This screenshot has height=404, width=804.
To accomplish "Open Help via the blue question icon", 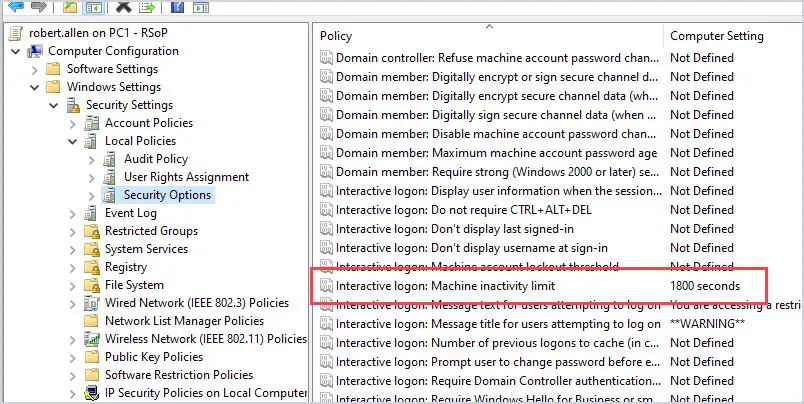I will click(177, 7).
